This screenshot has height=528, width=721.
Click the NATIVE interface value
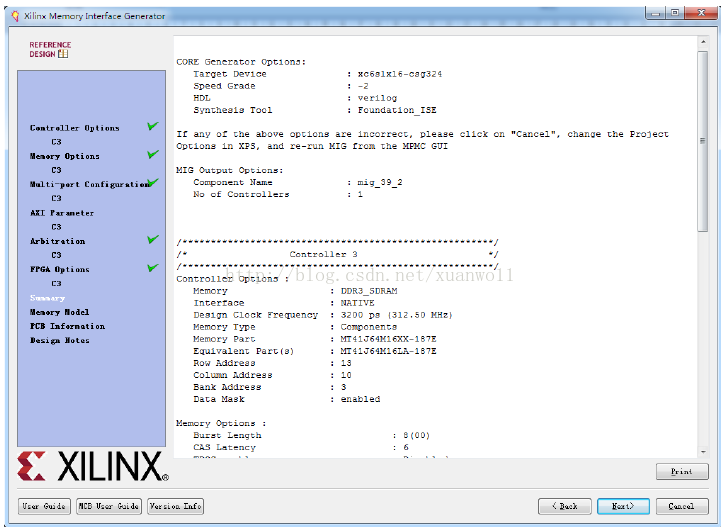(357, 303)
